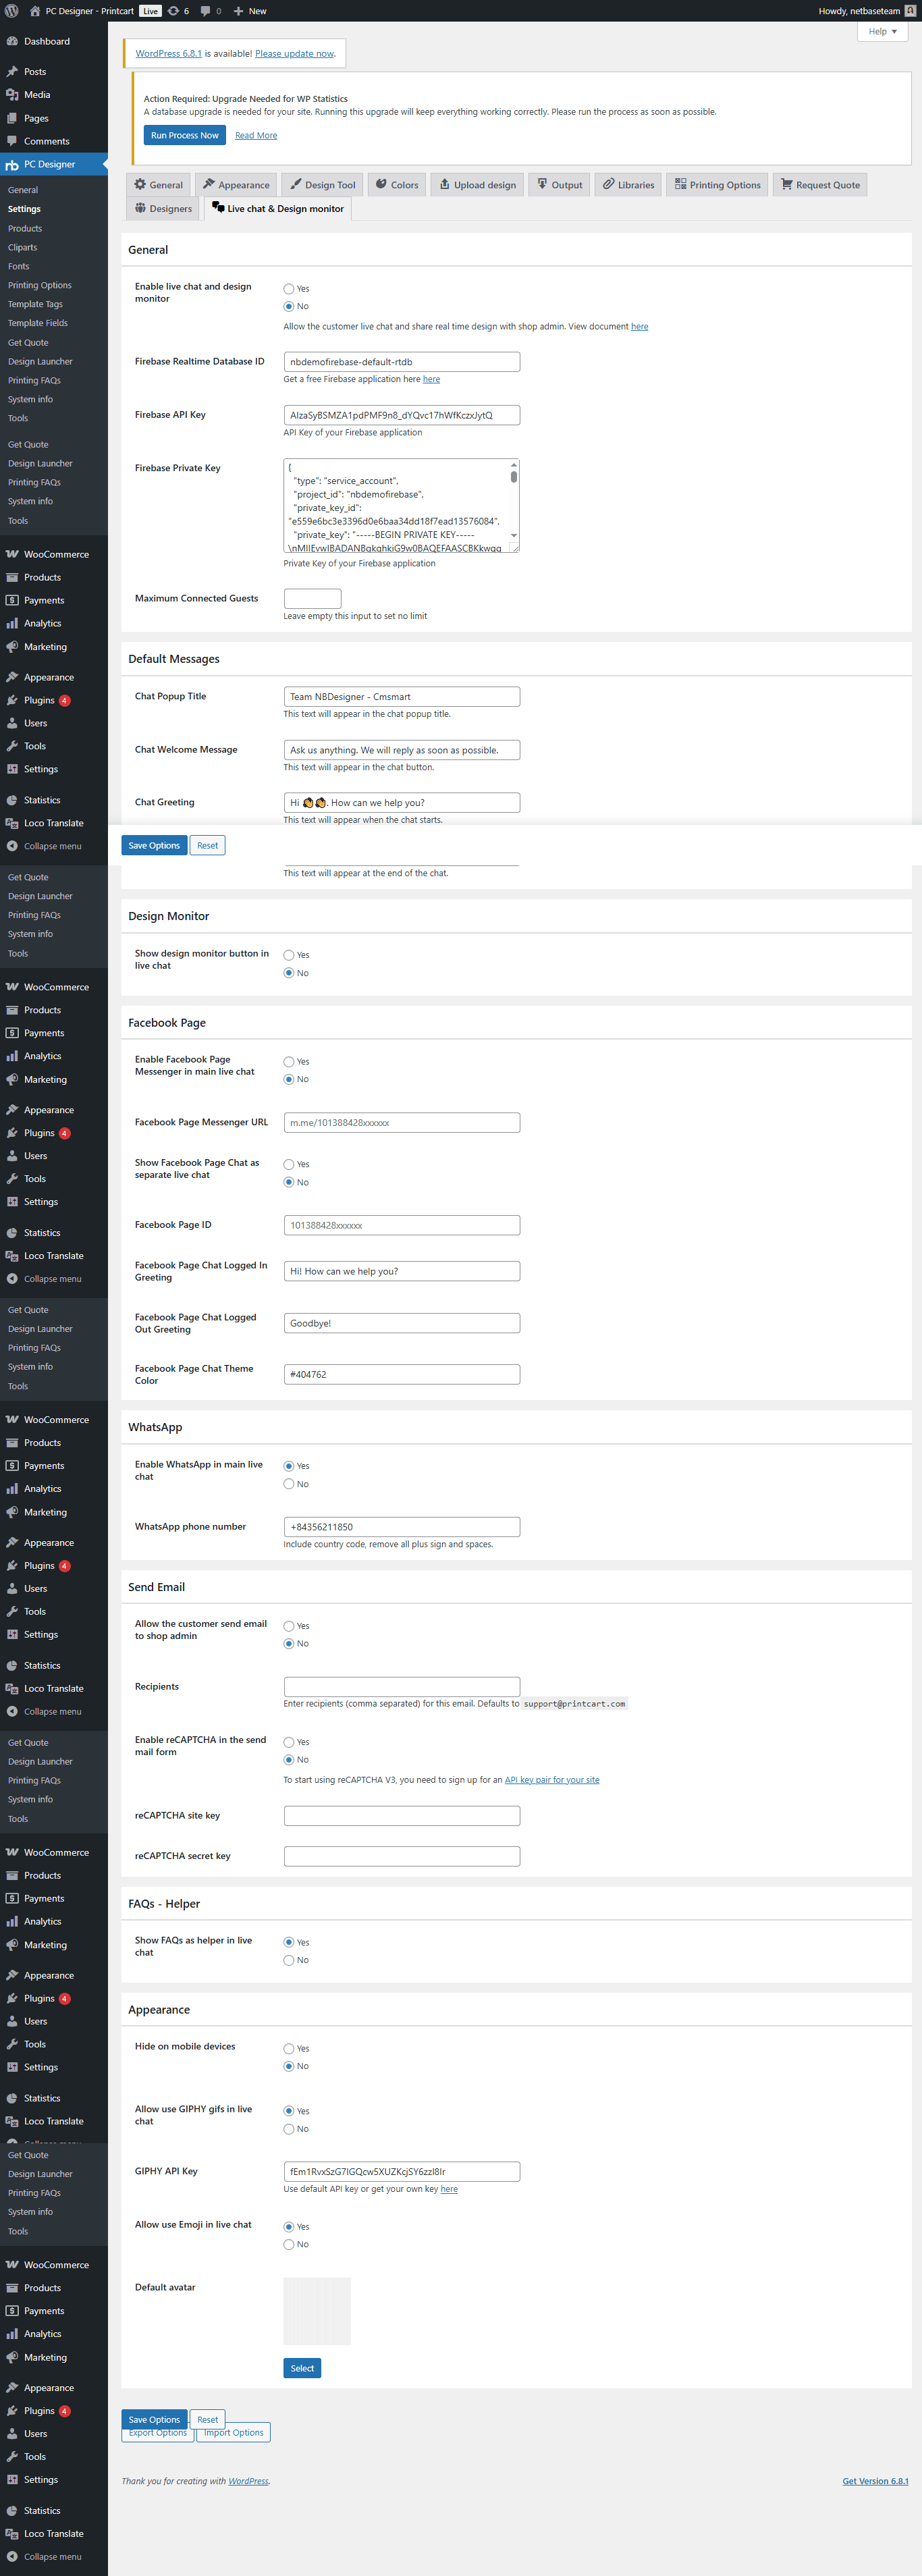Click the plus New item in the admin bar
Screen dimensions: 922x2576
pos(250,11)
